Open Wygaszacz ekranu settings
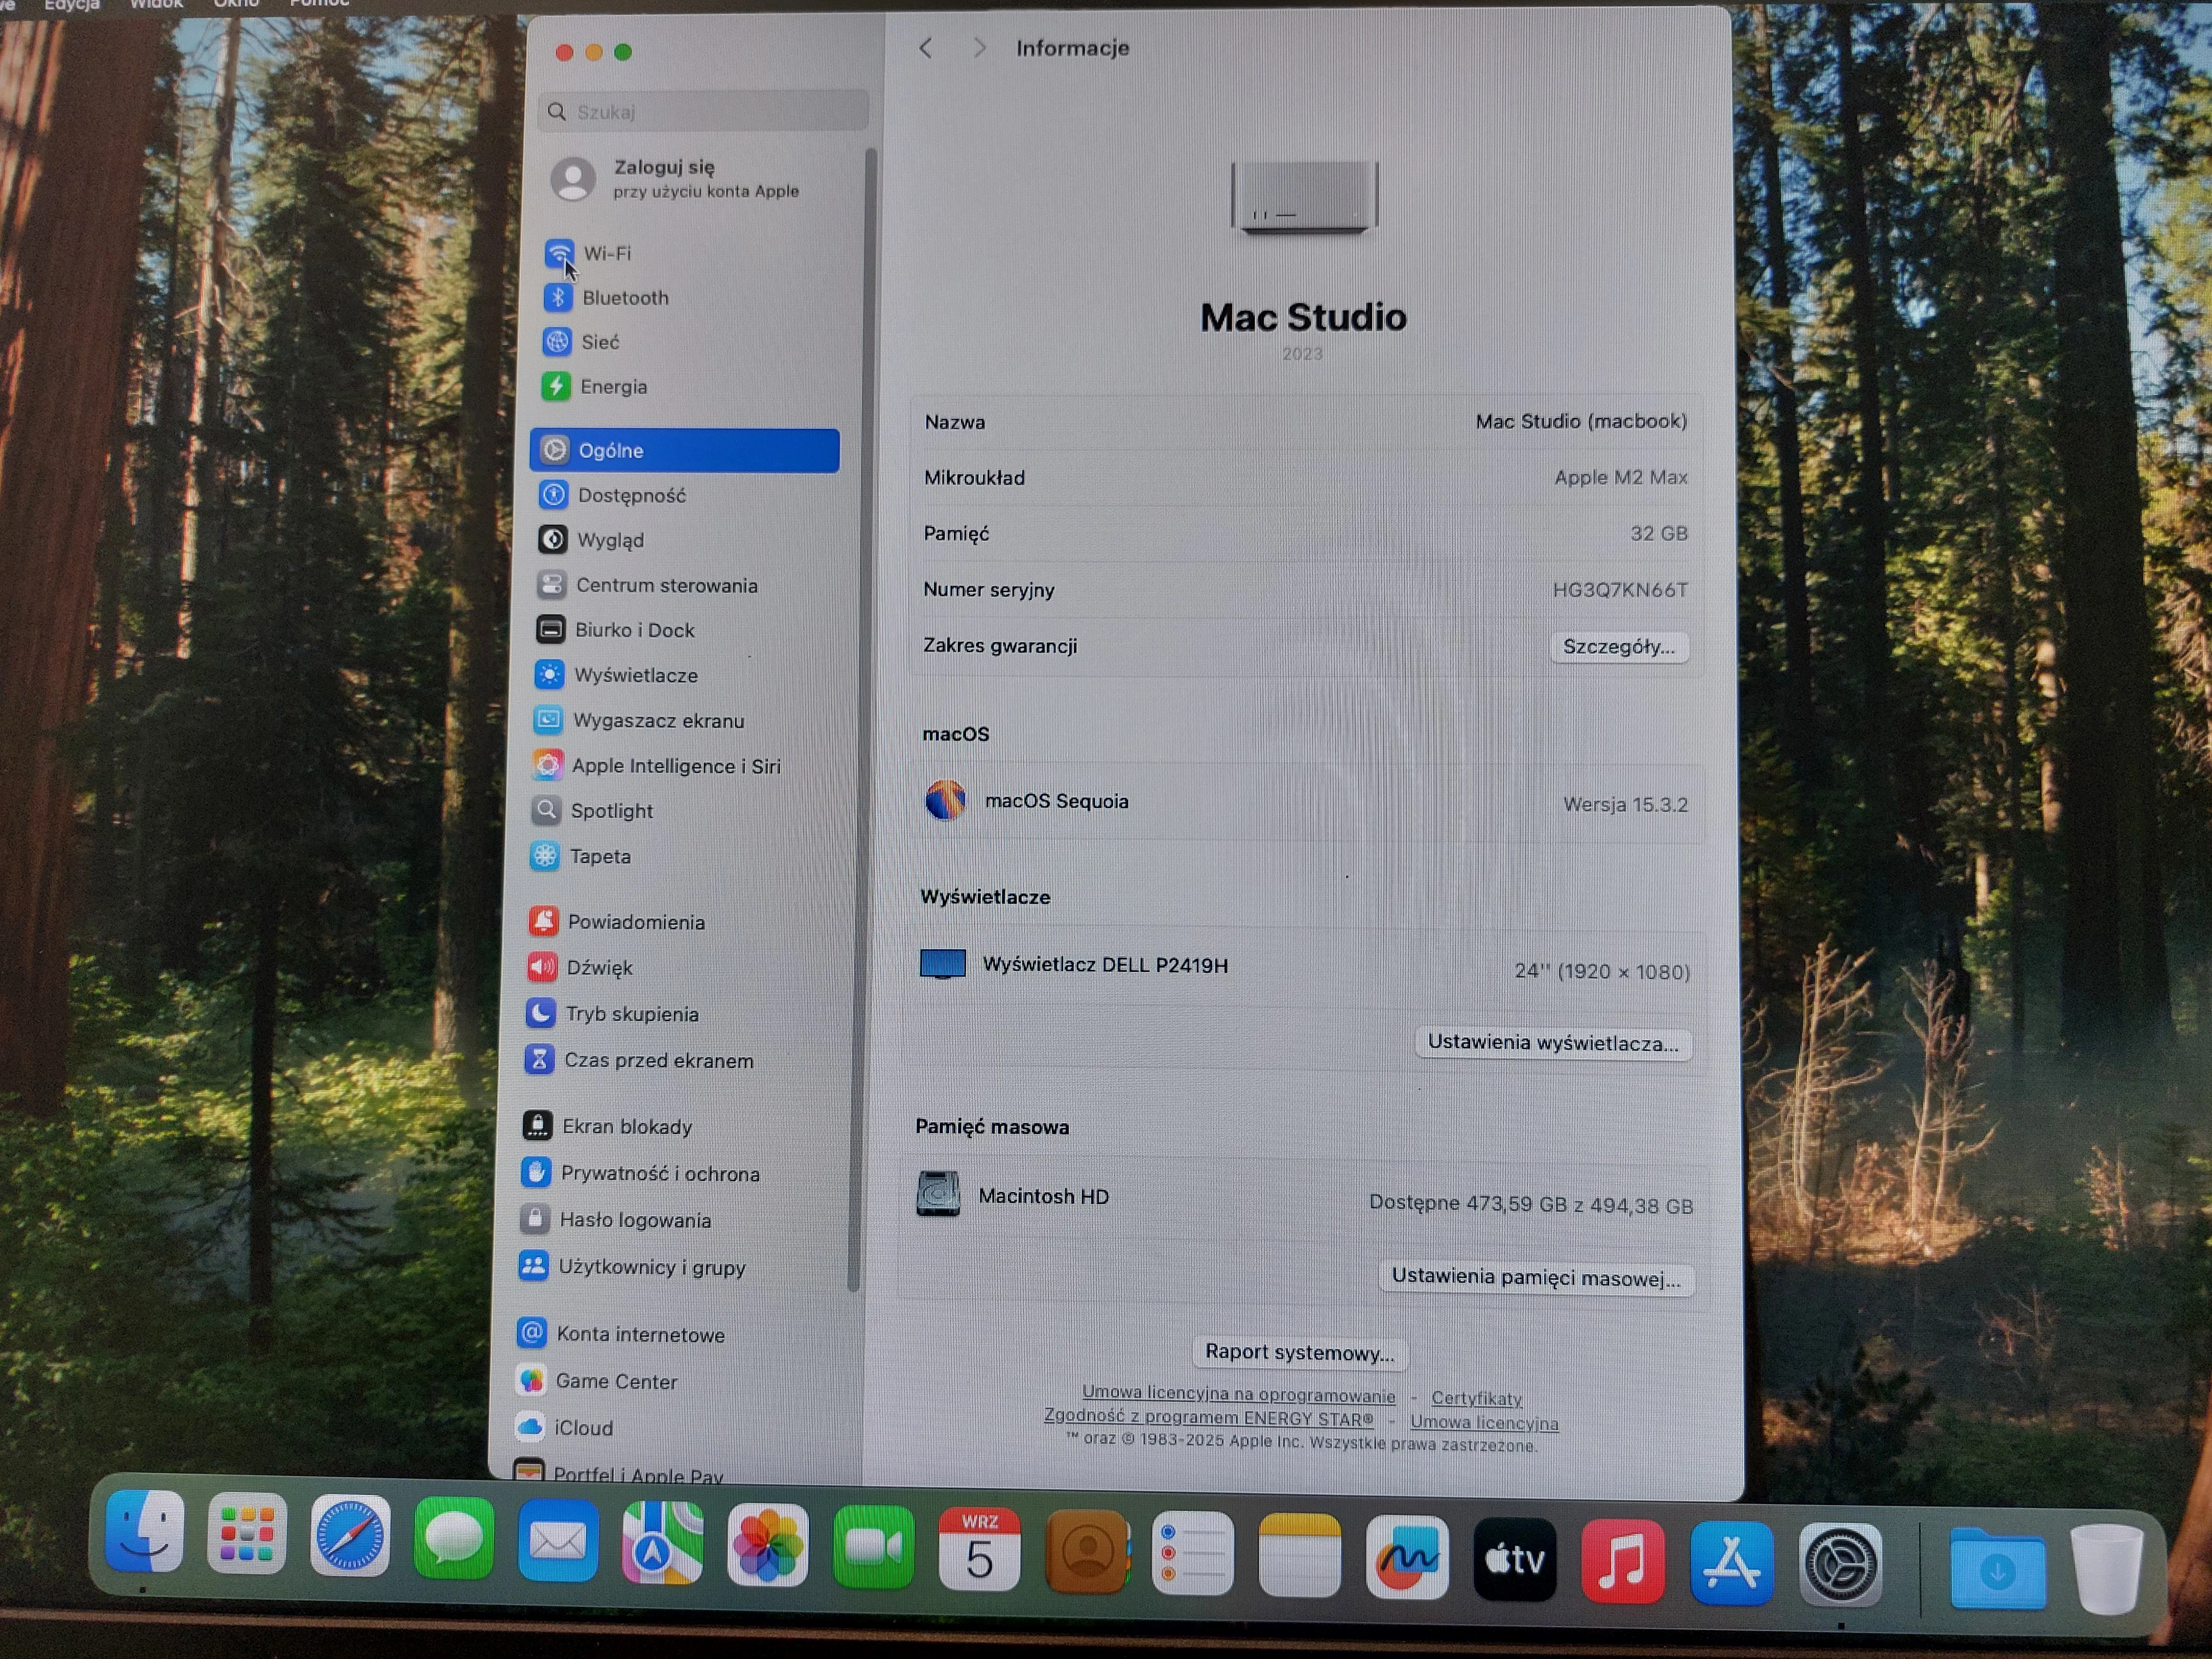 point(640,720)
